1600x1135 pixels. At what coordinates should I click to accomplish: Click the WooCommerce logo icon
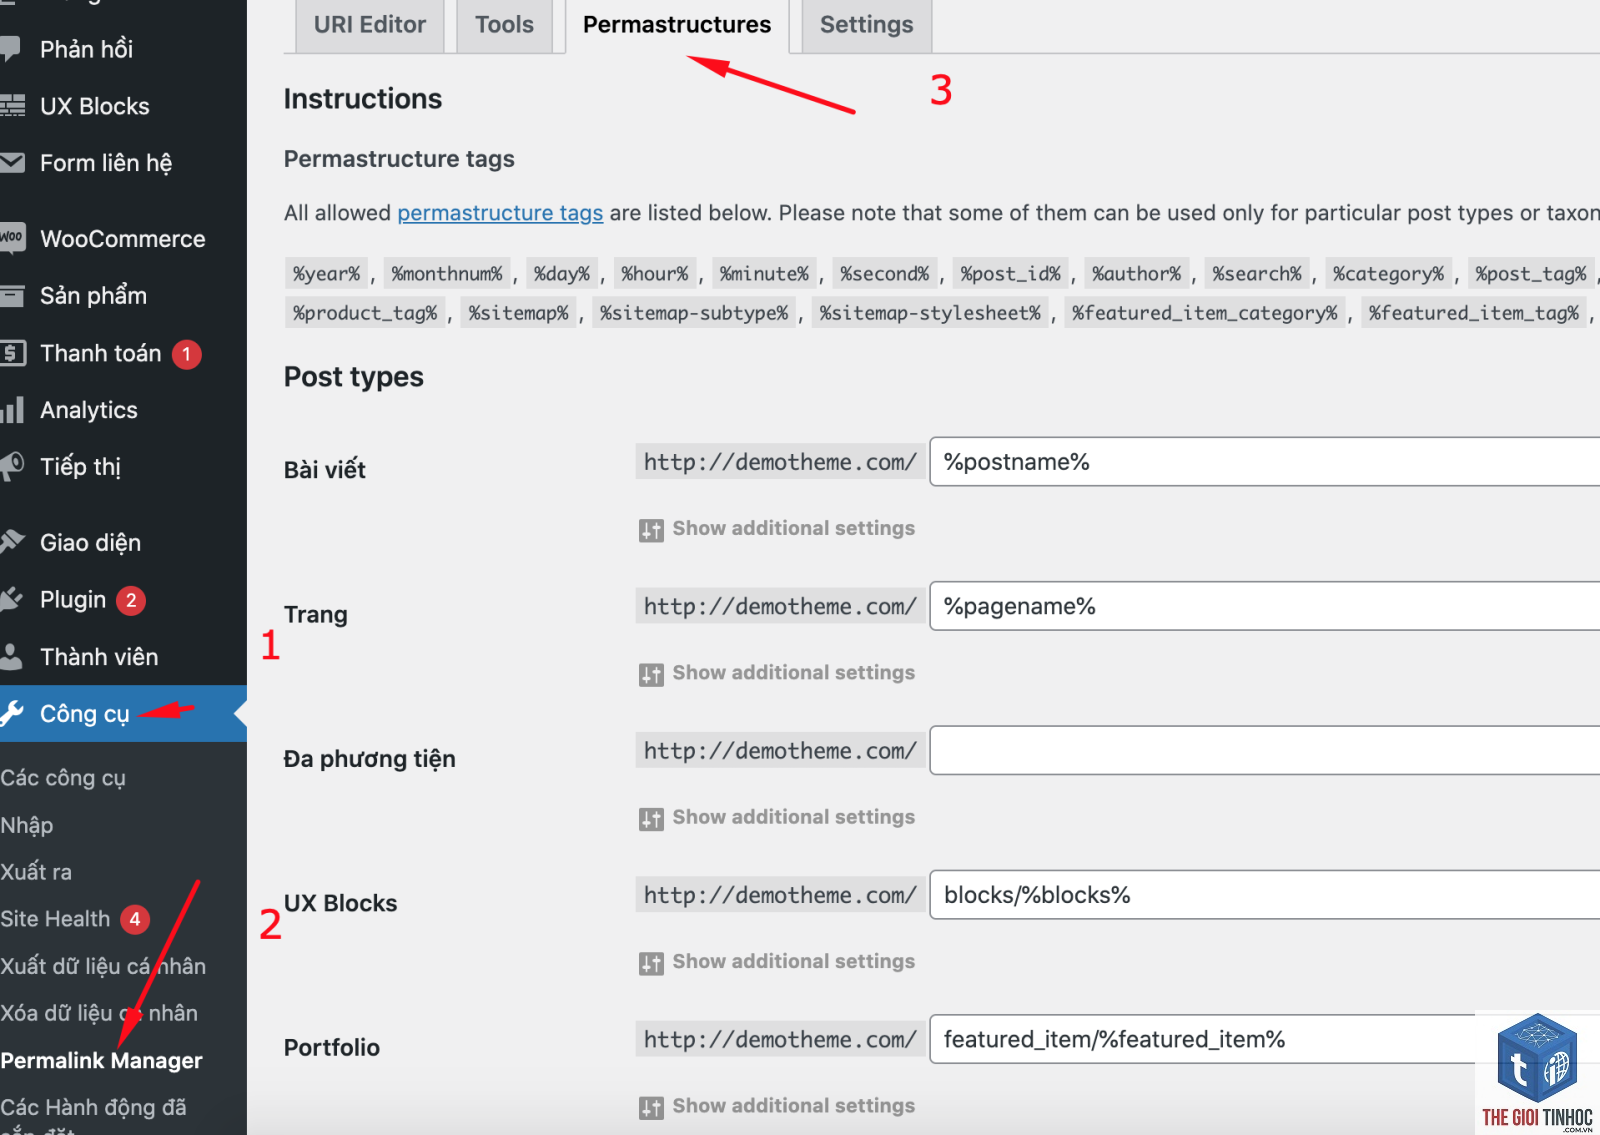12,238
